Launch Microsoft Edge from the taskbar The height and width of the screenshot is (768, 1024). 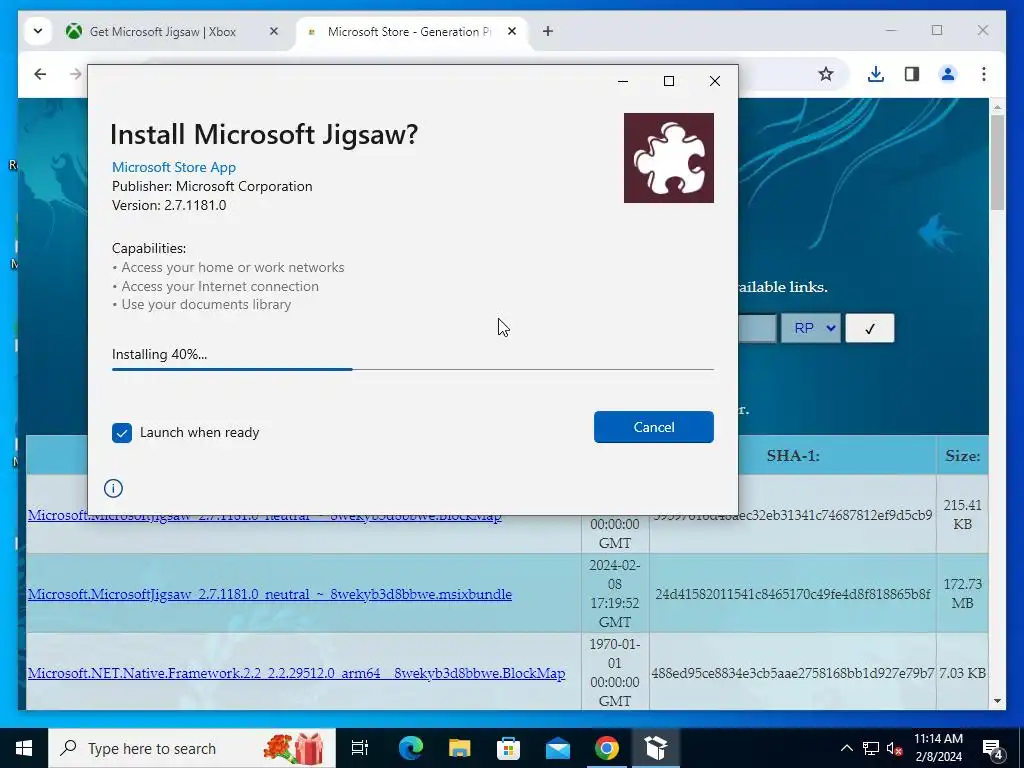[x=411, y=748]
